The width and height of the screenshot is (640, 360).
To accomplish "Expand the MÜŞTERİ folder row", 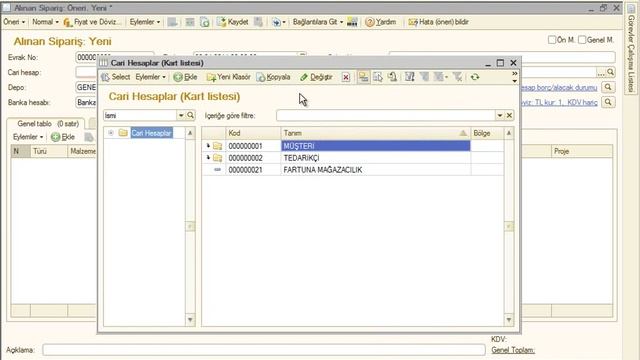I will [x=208, y=146].
